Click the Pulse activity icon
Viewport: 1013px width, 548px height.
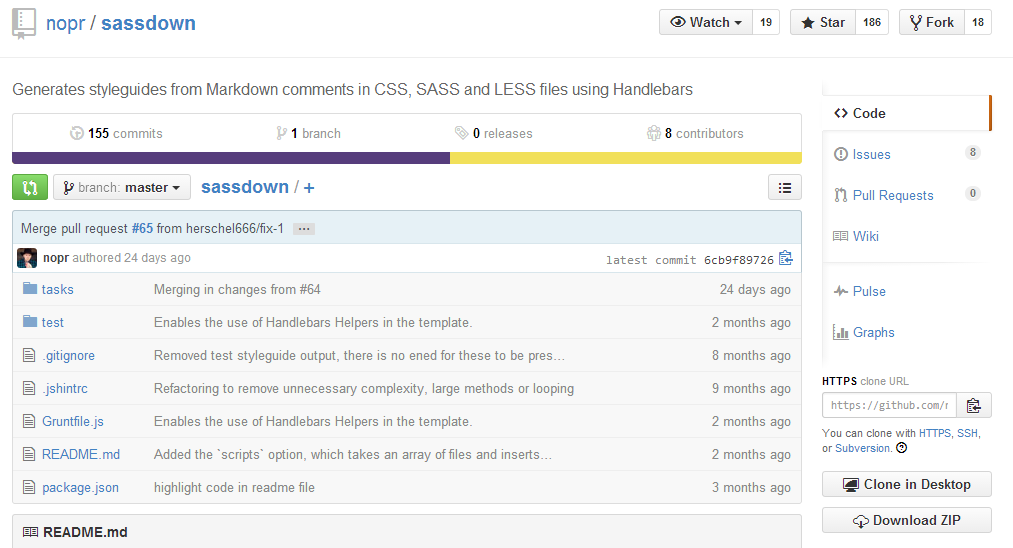coord(841,291)
